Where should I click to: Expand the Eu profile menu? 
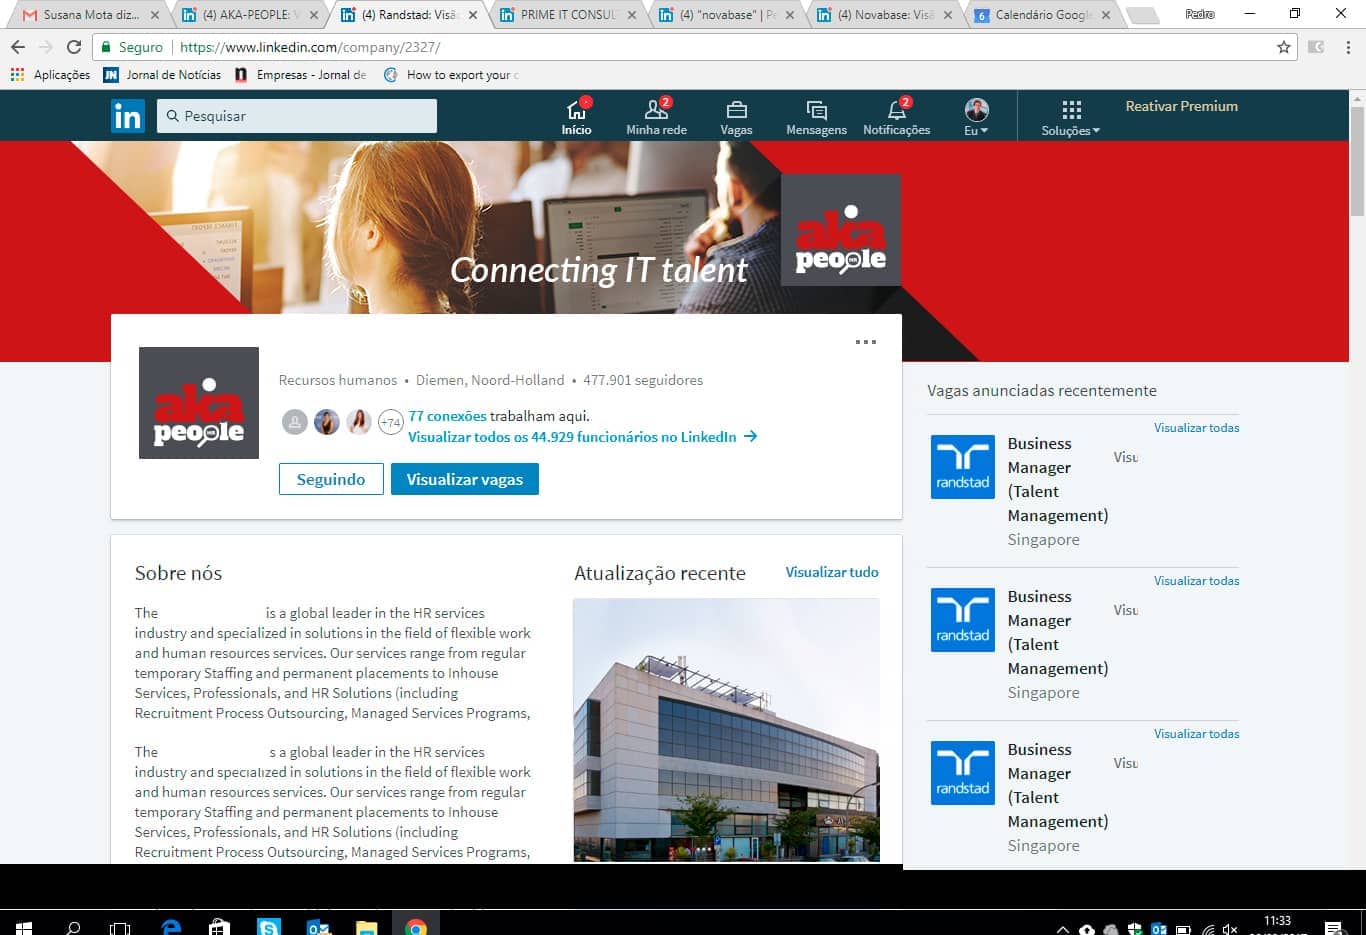[x=976, y=116]
